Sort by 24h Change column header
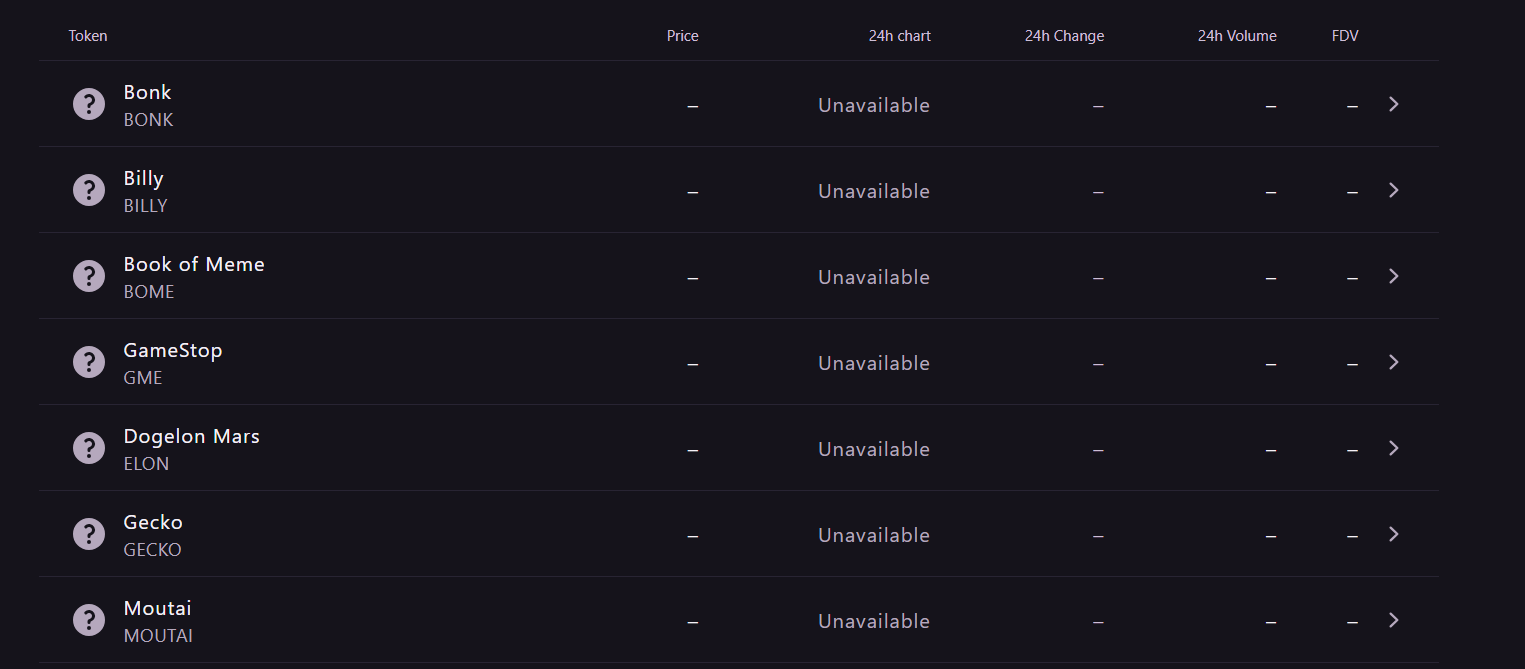Screen dimensions: 1525x669 click(1064, 36)
